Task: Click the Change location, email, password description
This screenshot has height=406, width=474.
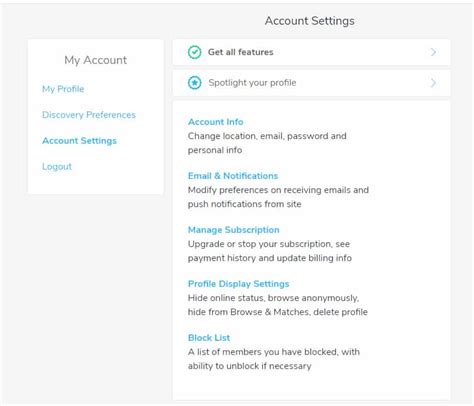Action: [x=267, y=143]
